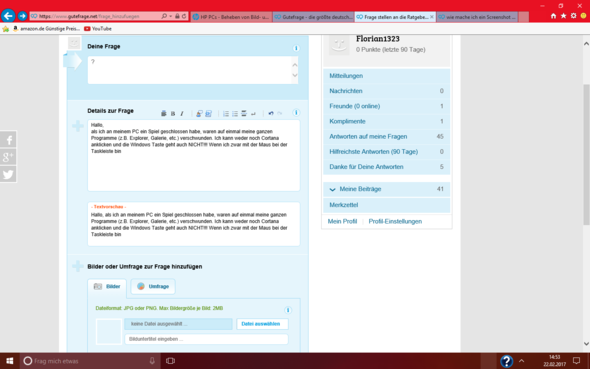This screenshot has width=590, height=369.
Task: Open Windows Start menu
Action: [10, 361]
